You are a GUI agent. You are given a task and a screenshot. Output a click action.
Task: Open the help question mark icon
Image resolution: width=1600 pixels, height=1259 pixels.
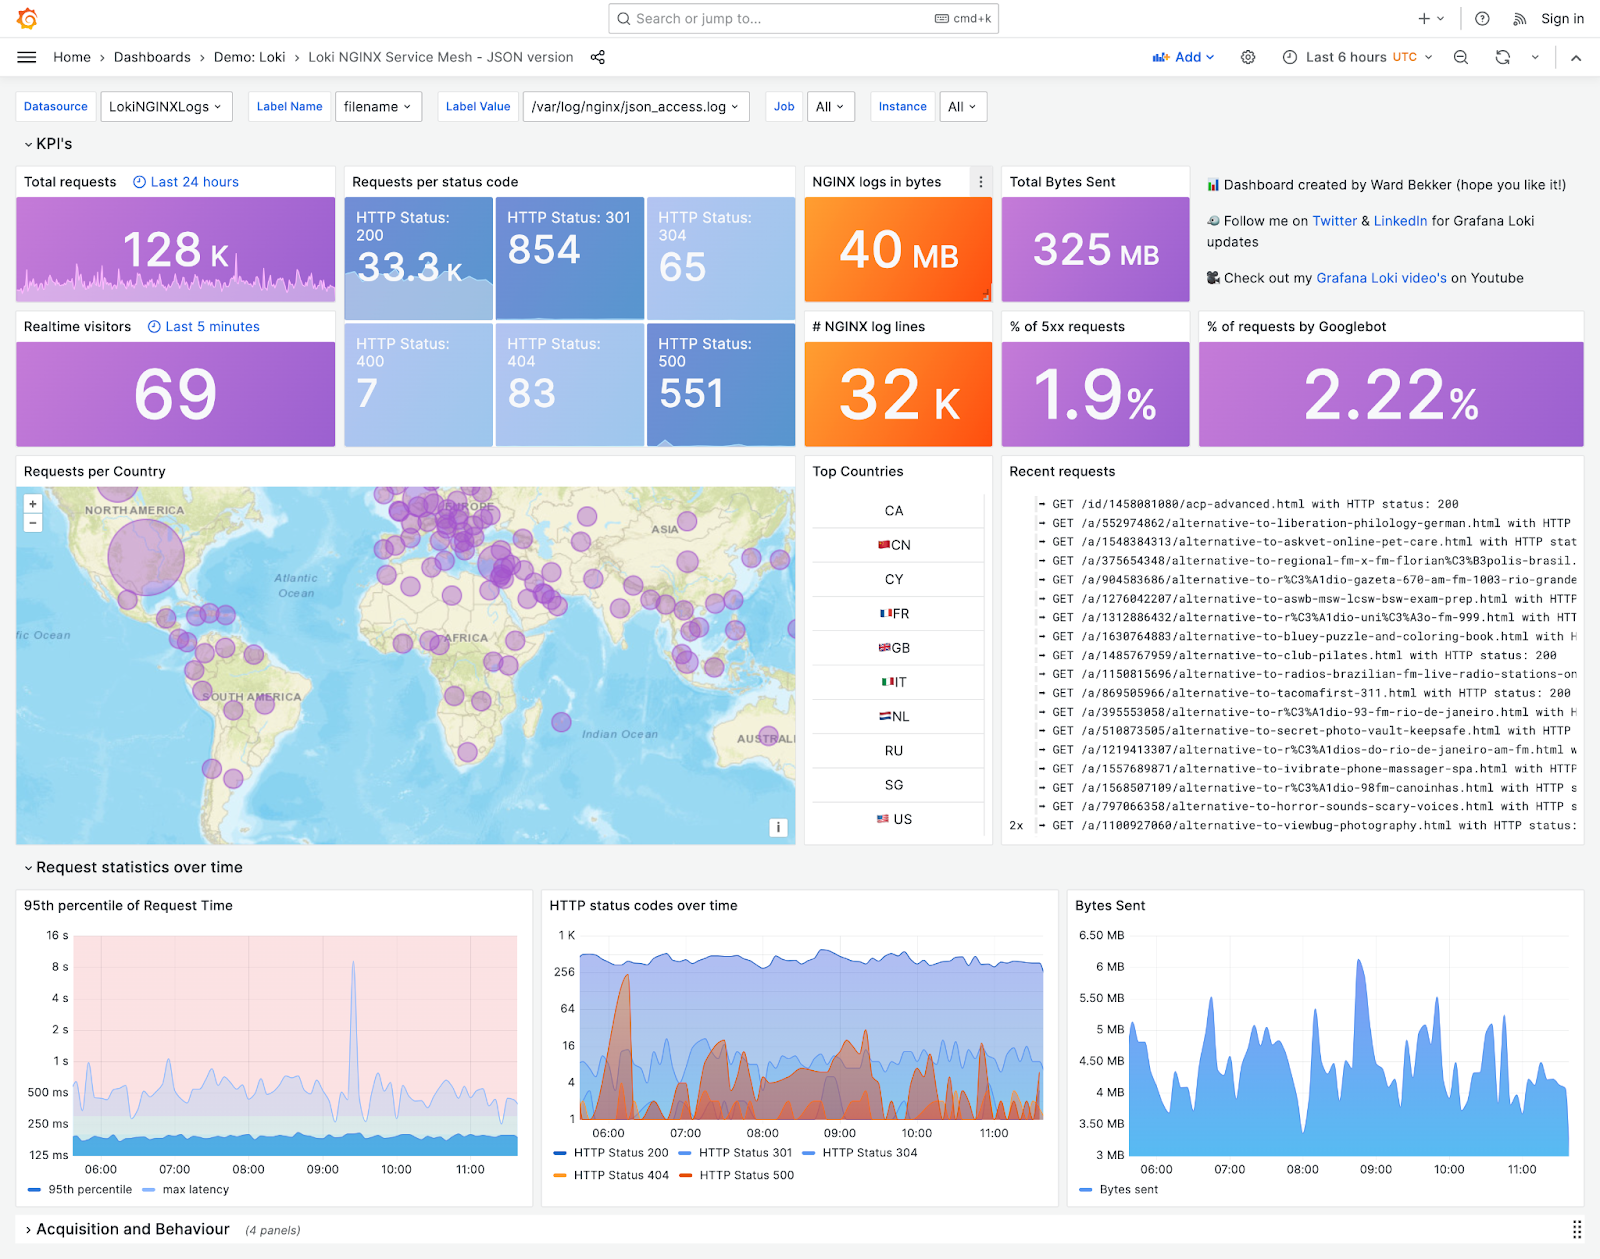coord(1482,18)
